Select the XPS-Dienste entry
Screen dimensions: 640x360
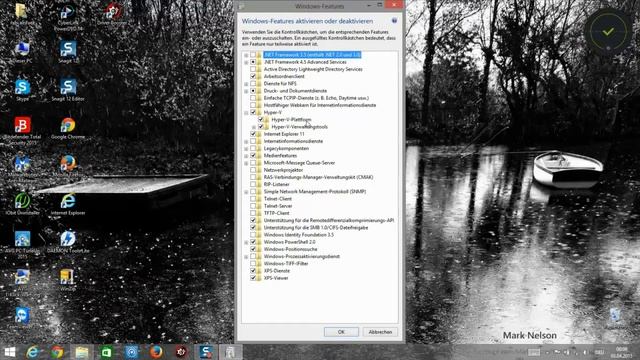pos(277,271)
